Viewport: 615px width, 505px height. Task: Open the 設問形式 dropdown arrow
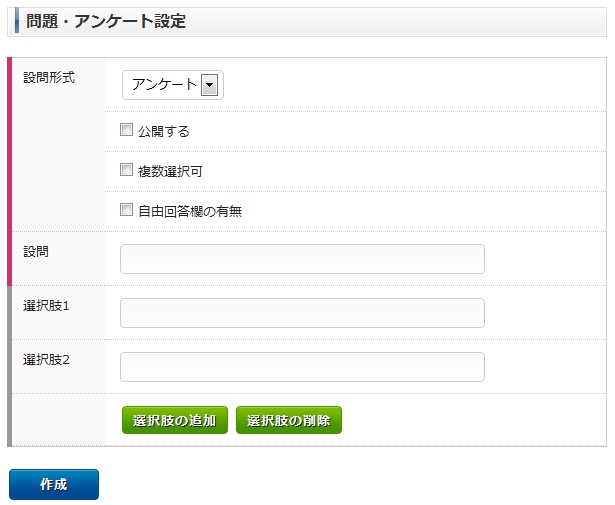209,85
